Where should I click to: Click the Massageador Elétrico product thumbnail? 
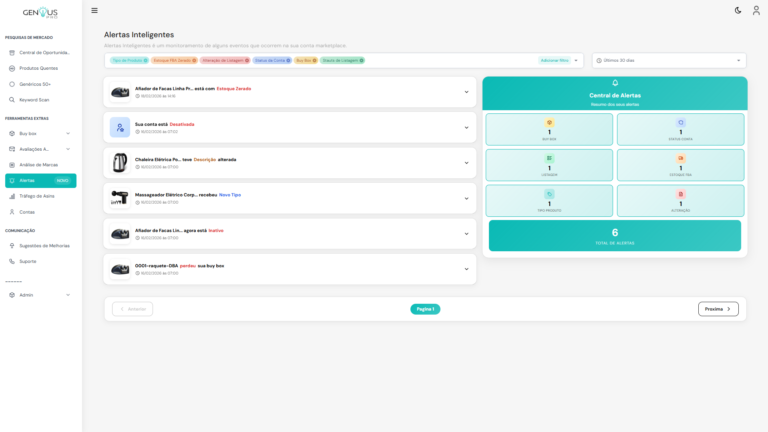pyautogui.click(x=120, y=198)
